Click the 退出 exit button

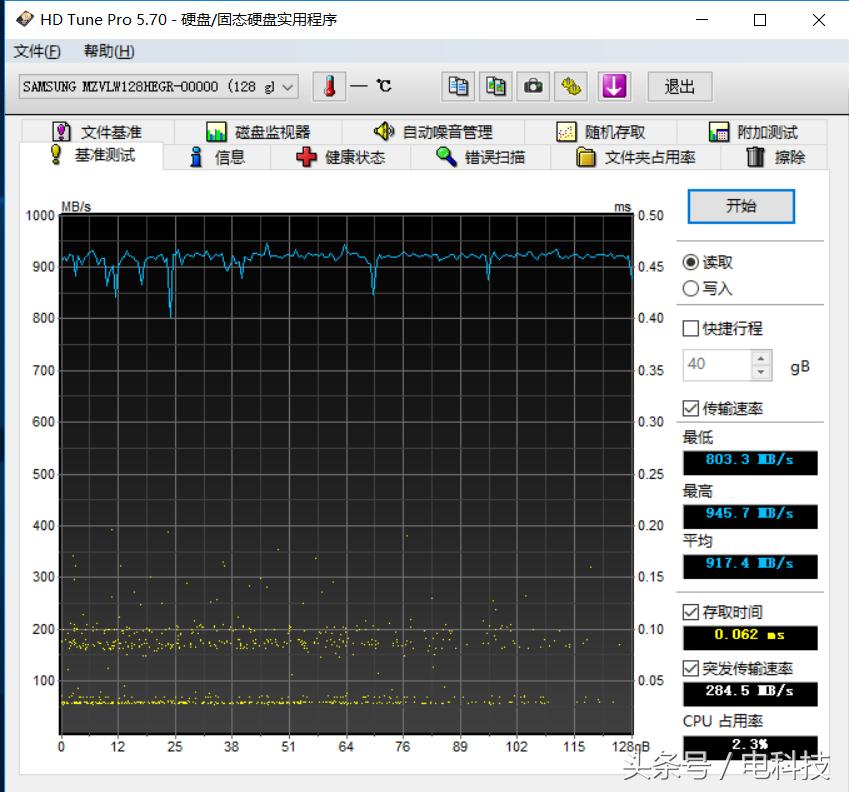(x=680, y=87)
